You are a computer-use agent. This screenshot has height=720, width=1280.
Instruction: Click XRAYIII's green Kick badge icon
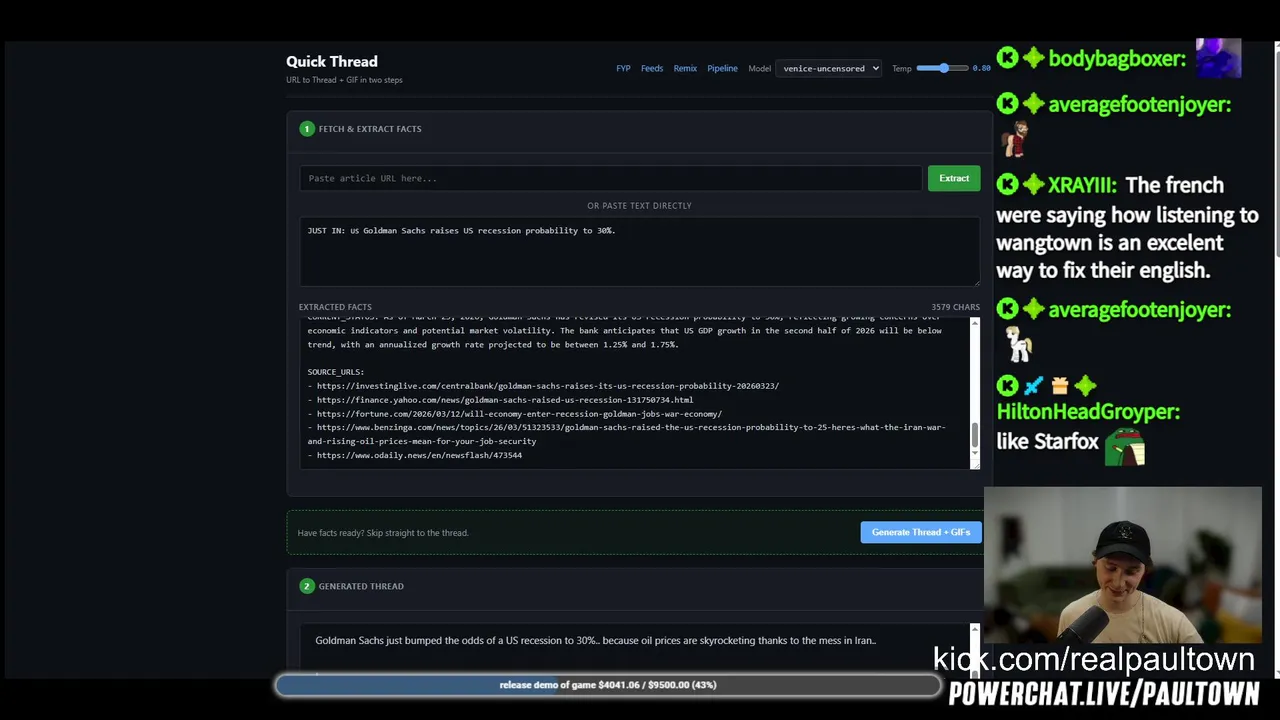(1007, 185)
